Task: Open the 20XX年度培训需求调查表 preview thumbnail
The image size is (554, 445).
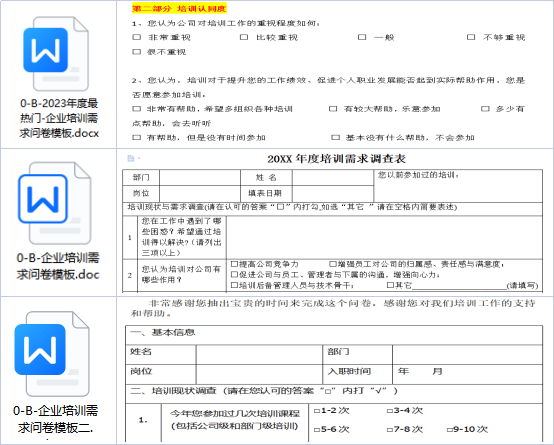Action: click(x=335, y=222)
